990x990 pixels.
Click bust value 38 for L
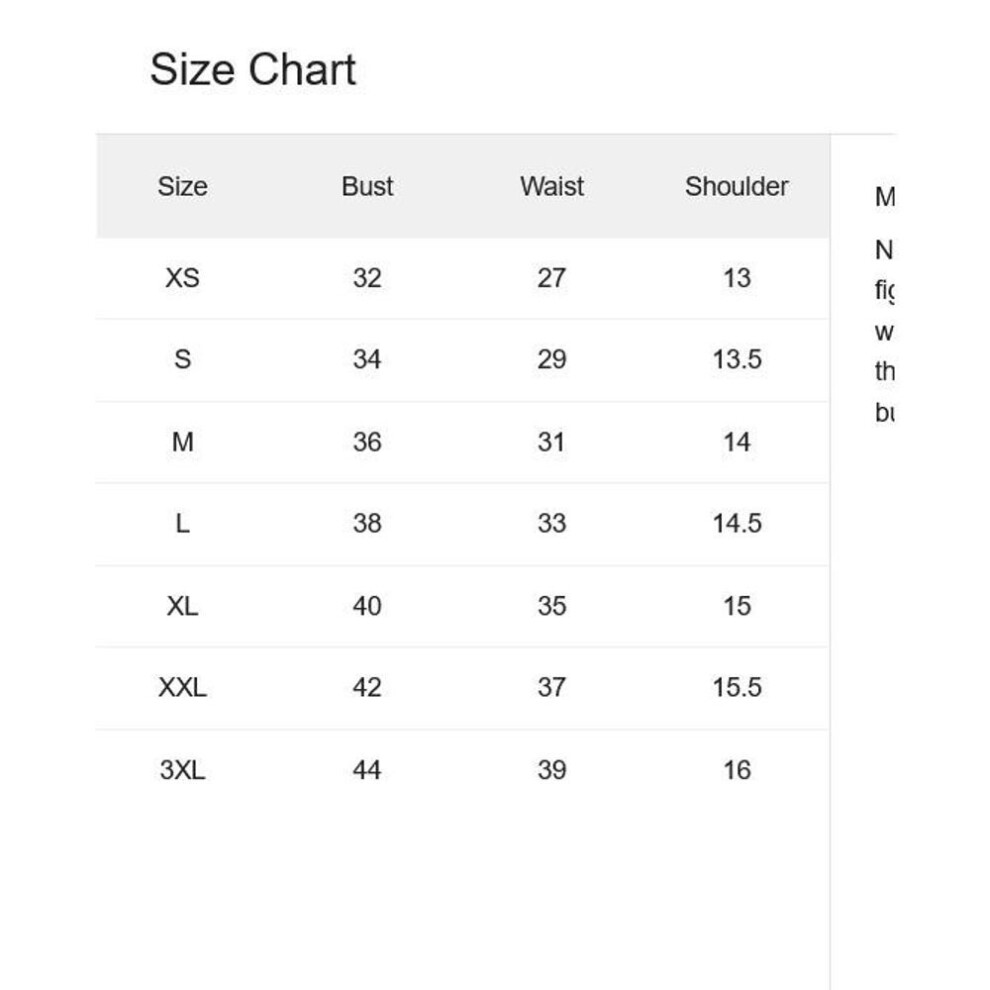click(x=367, y=523)
